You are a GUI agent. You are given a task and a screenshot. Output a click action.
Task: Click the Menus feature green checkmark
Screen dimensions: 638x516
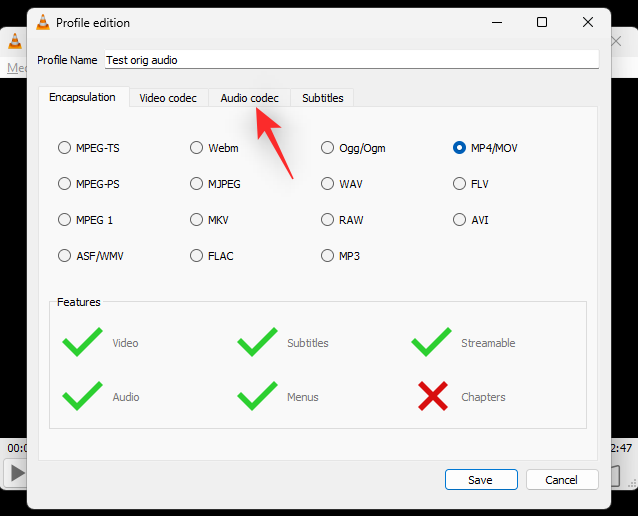click(x=257, y=396)
